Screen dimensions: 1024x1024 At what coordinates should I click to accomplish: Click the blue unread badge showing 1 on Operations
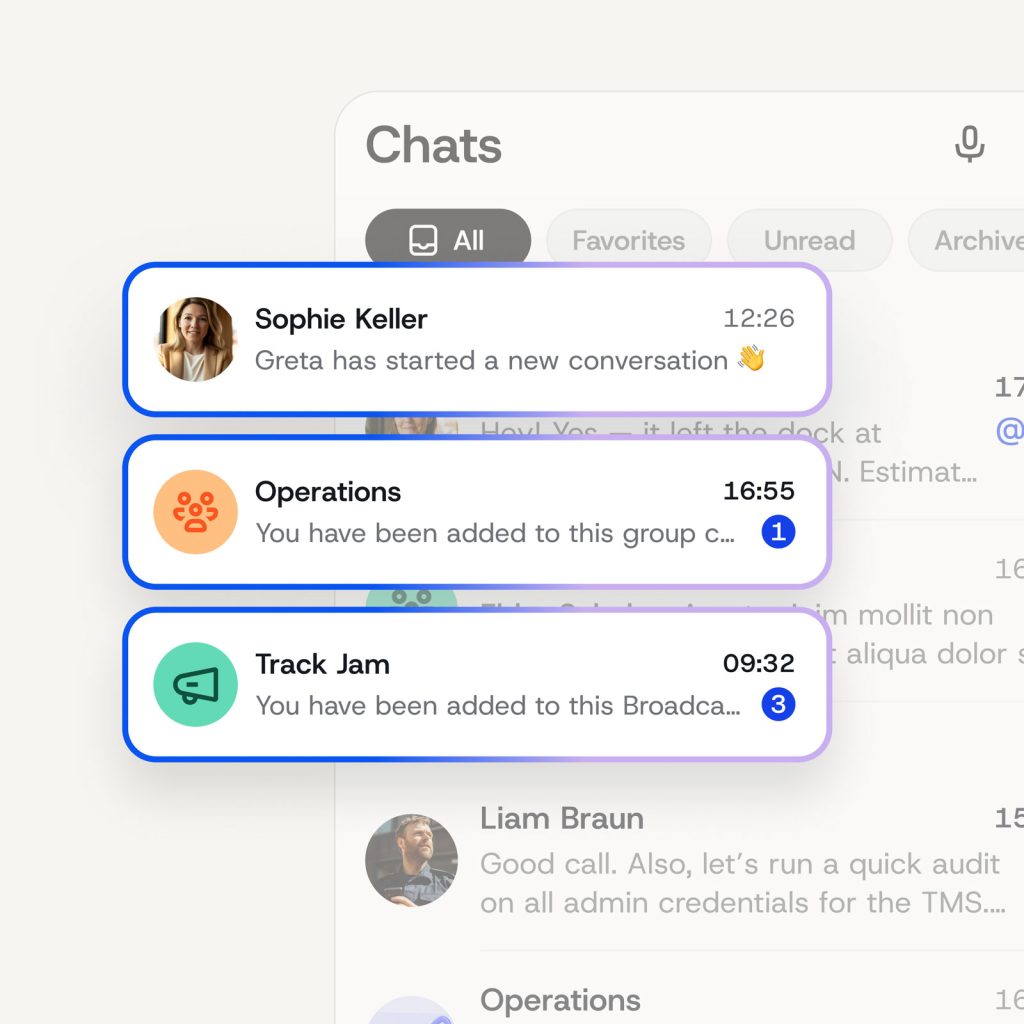(x=778, y=532)
